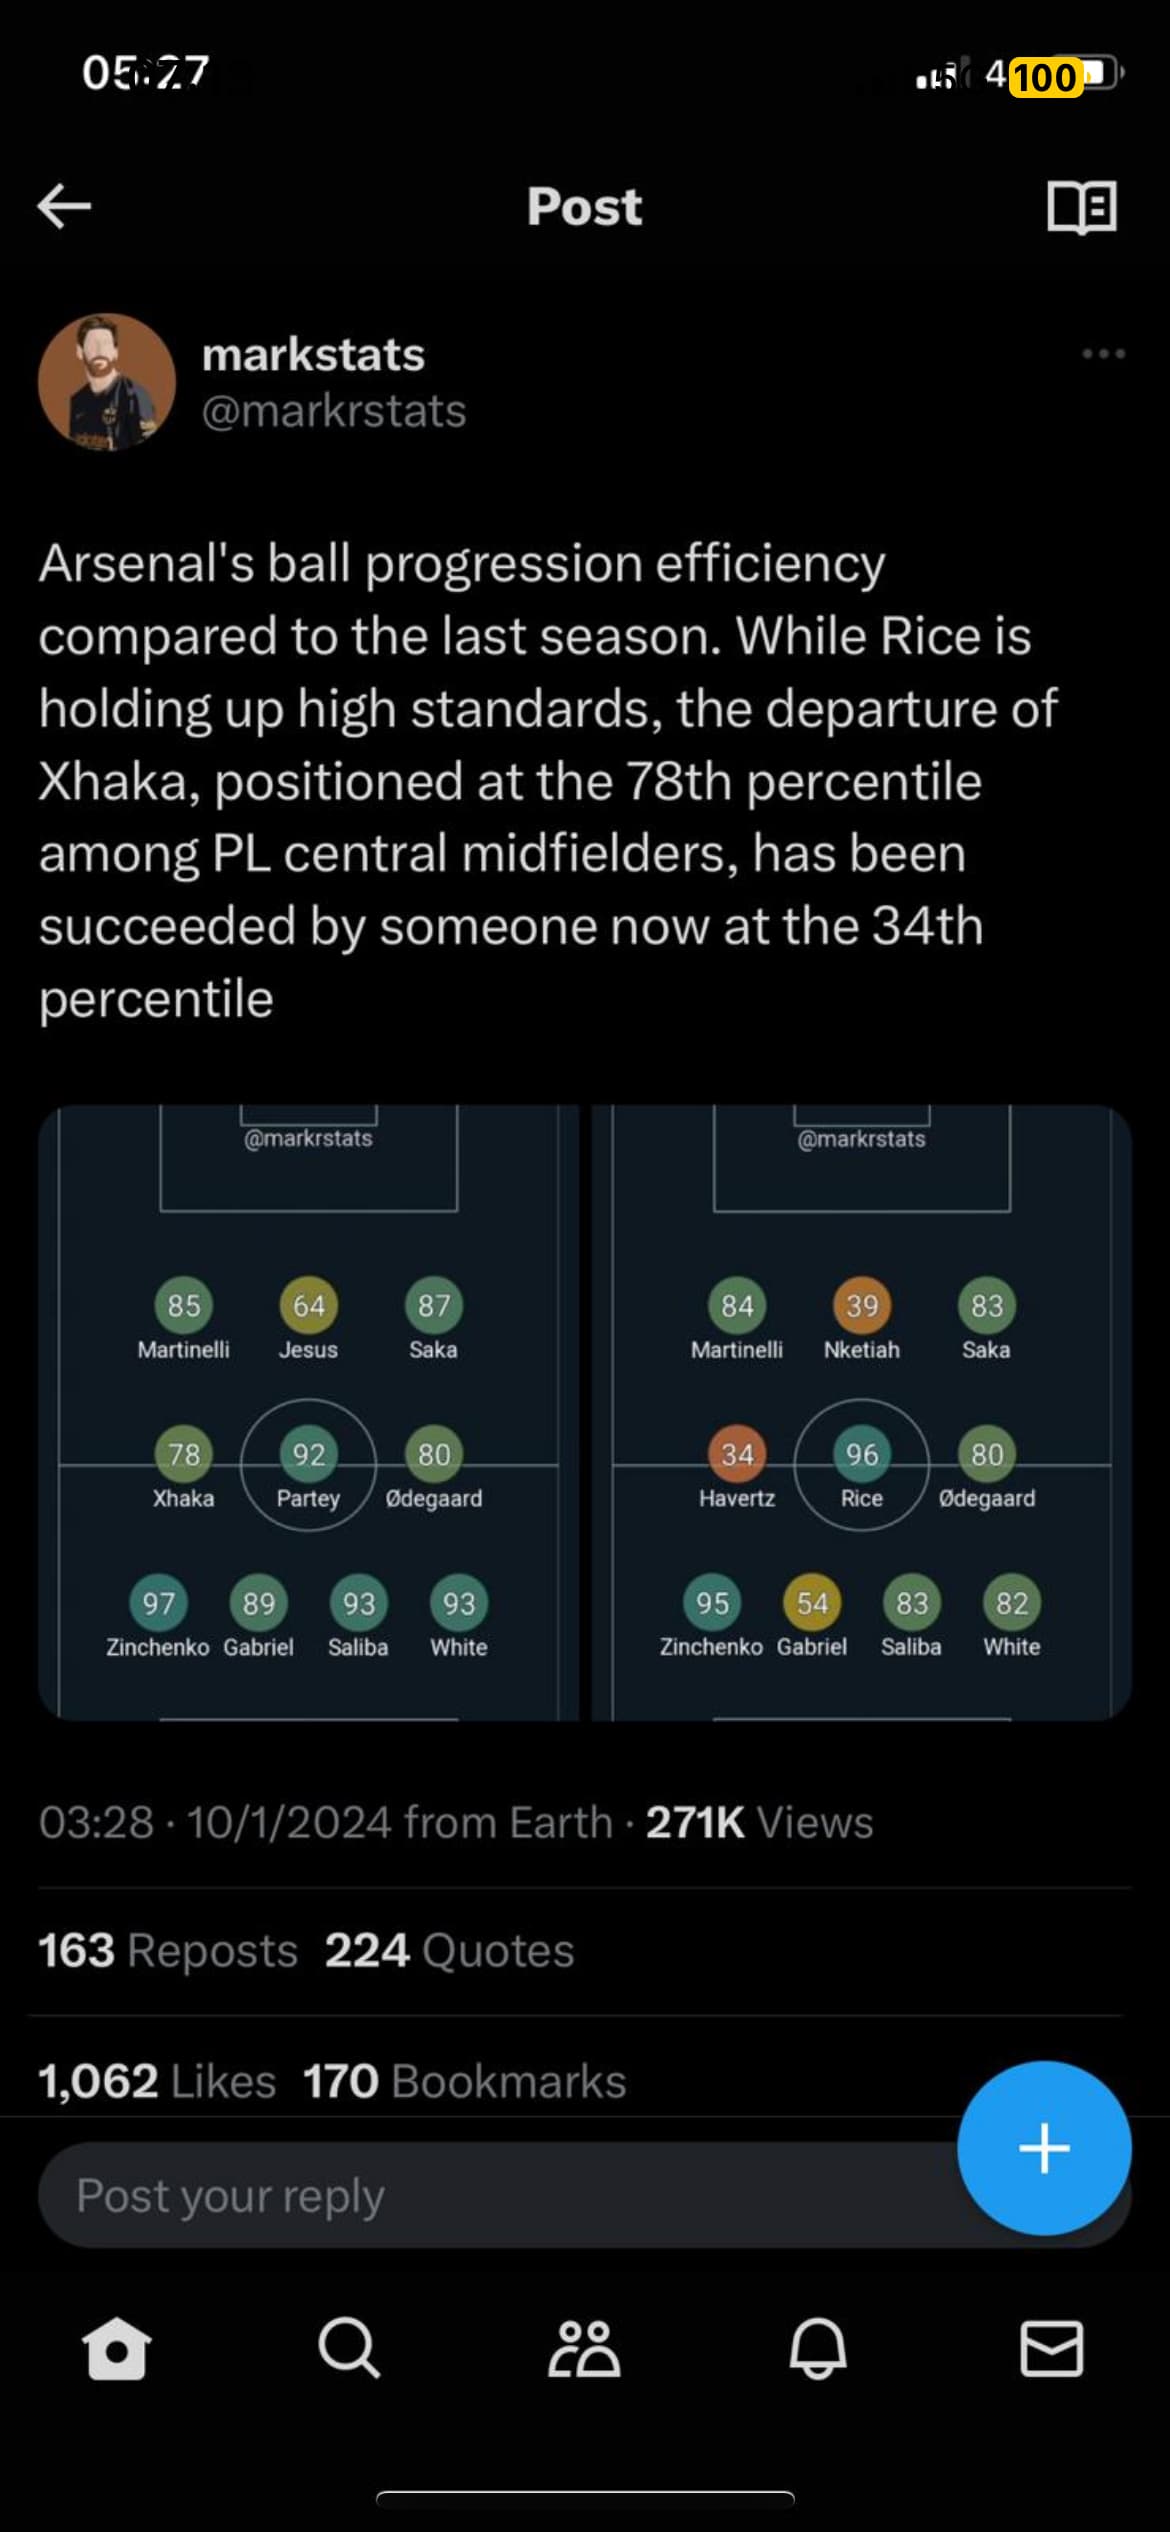Open last season's pitch chart image

308,1412
